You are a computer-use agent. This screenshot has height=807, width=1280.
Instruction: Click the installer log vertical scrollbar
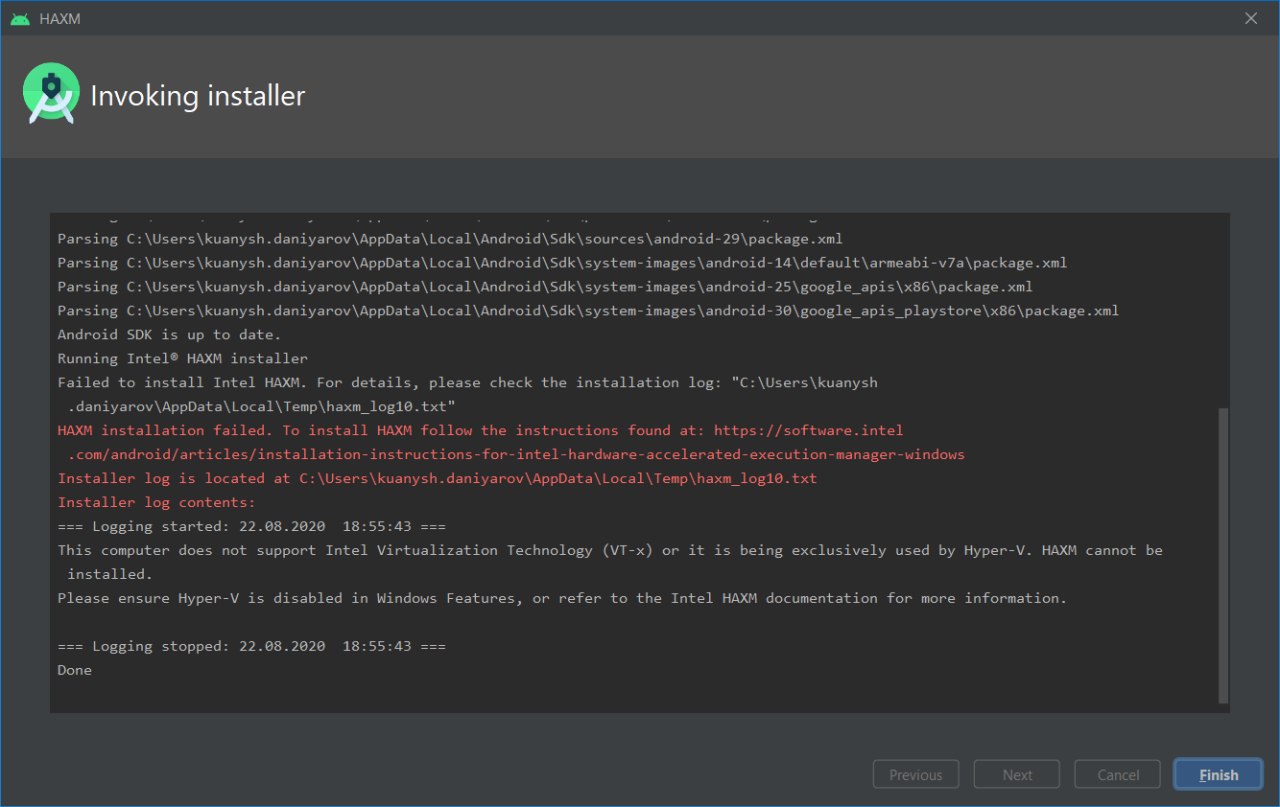click(x=1223, y=555)
